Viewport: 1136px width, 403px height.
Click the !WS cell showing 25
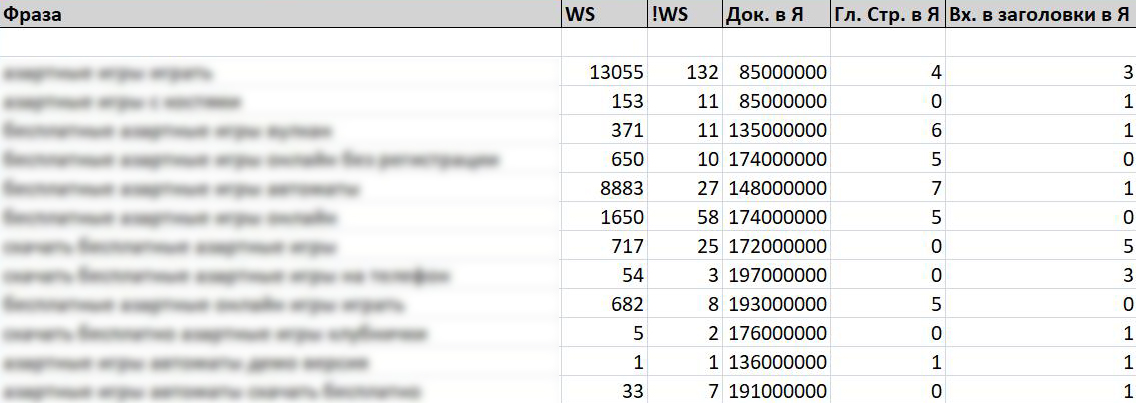685,246
